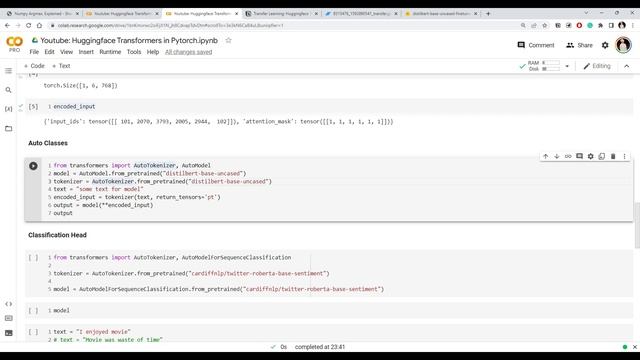Screen dimensions: 640x360
Task: Add a new Text cell
Action: pos(61,66)
